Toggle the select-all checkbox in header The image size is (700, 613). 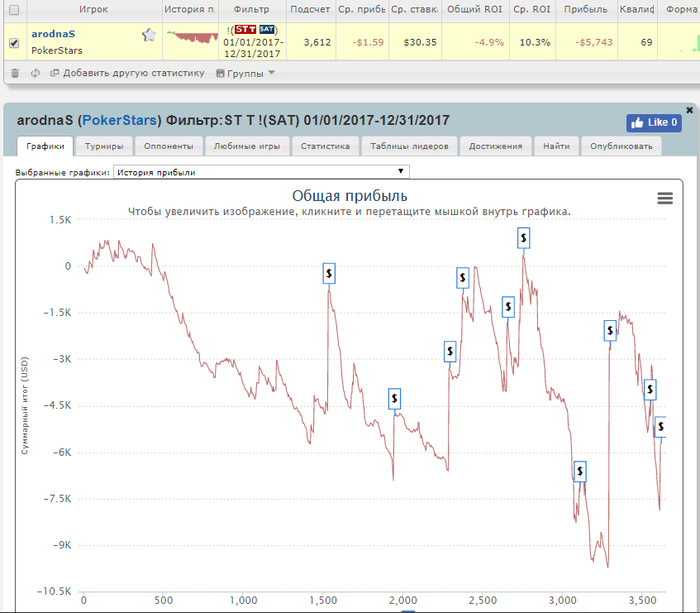(14, 10)
